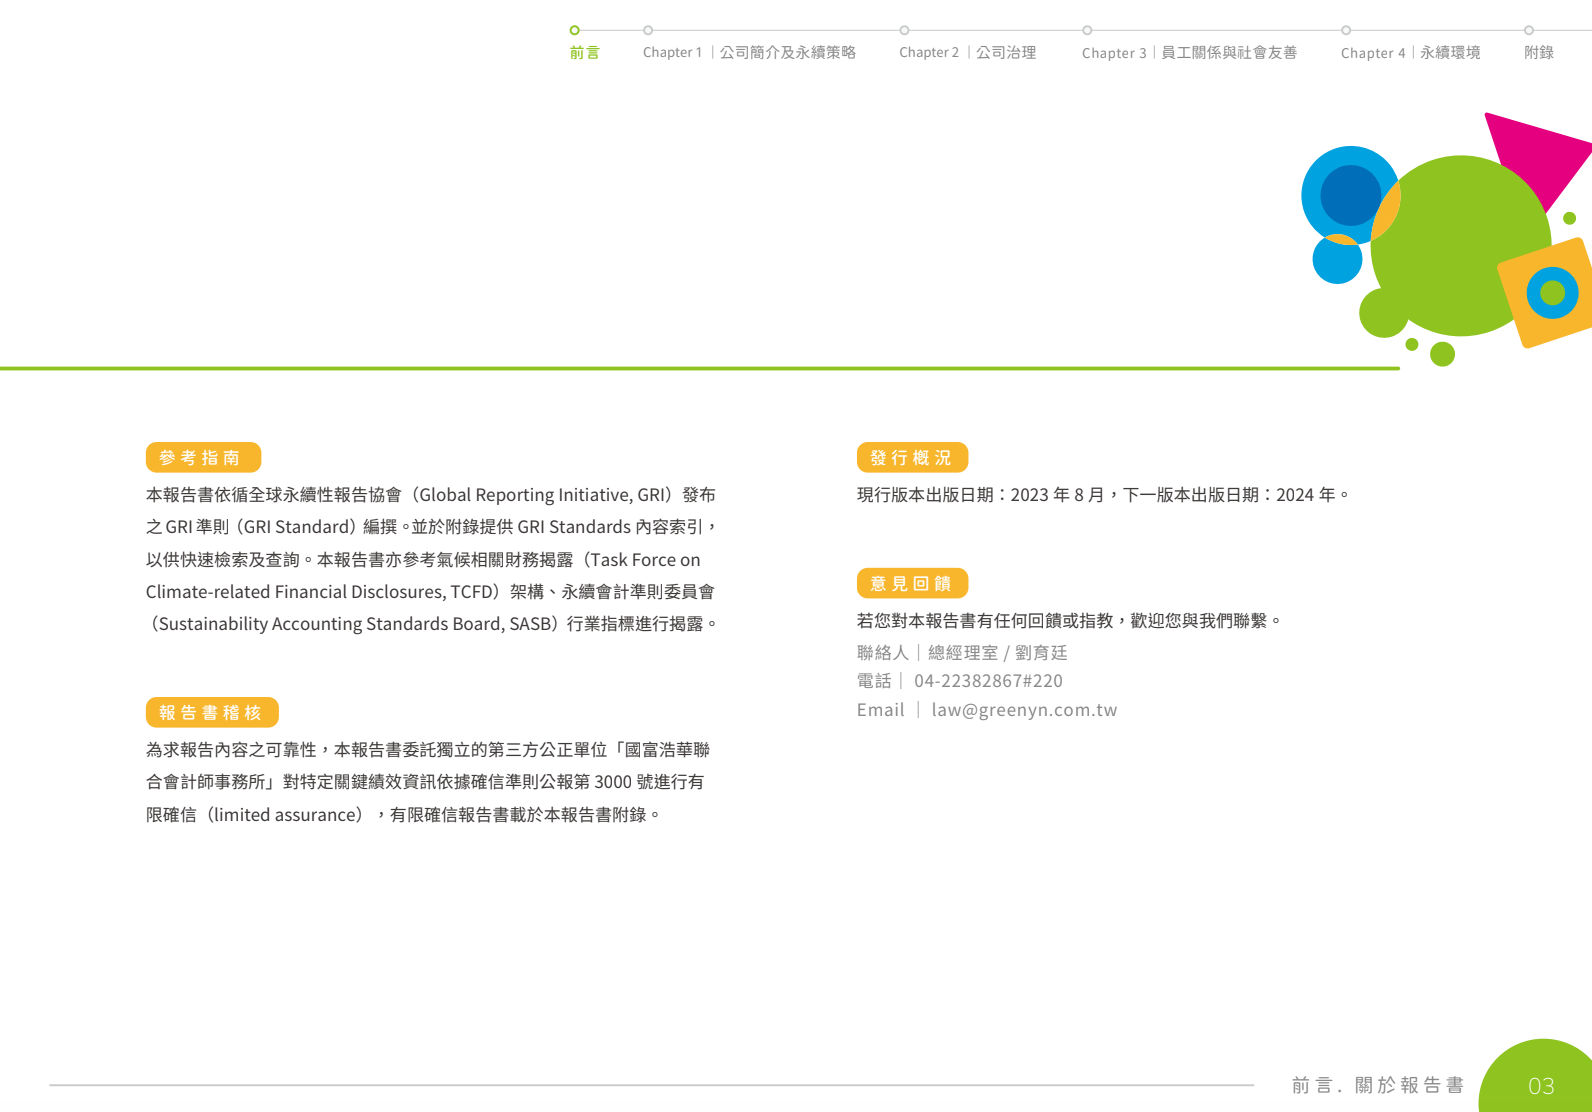Click page number 03 in green circle
Screen dimensions: 1592x1112
[x=1541, y=1086]
